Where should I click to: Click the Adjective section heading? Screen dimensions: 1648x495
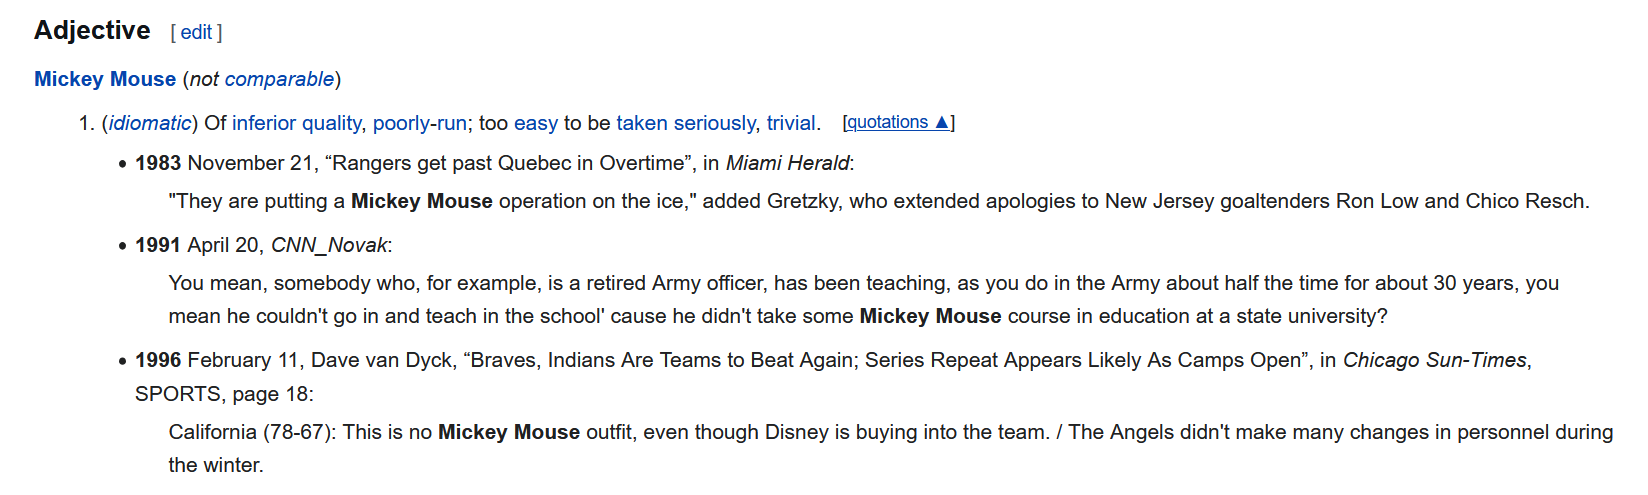click(x=92, y=30)
